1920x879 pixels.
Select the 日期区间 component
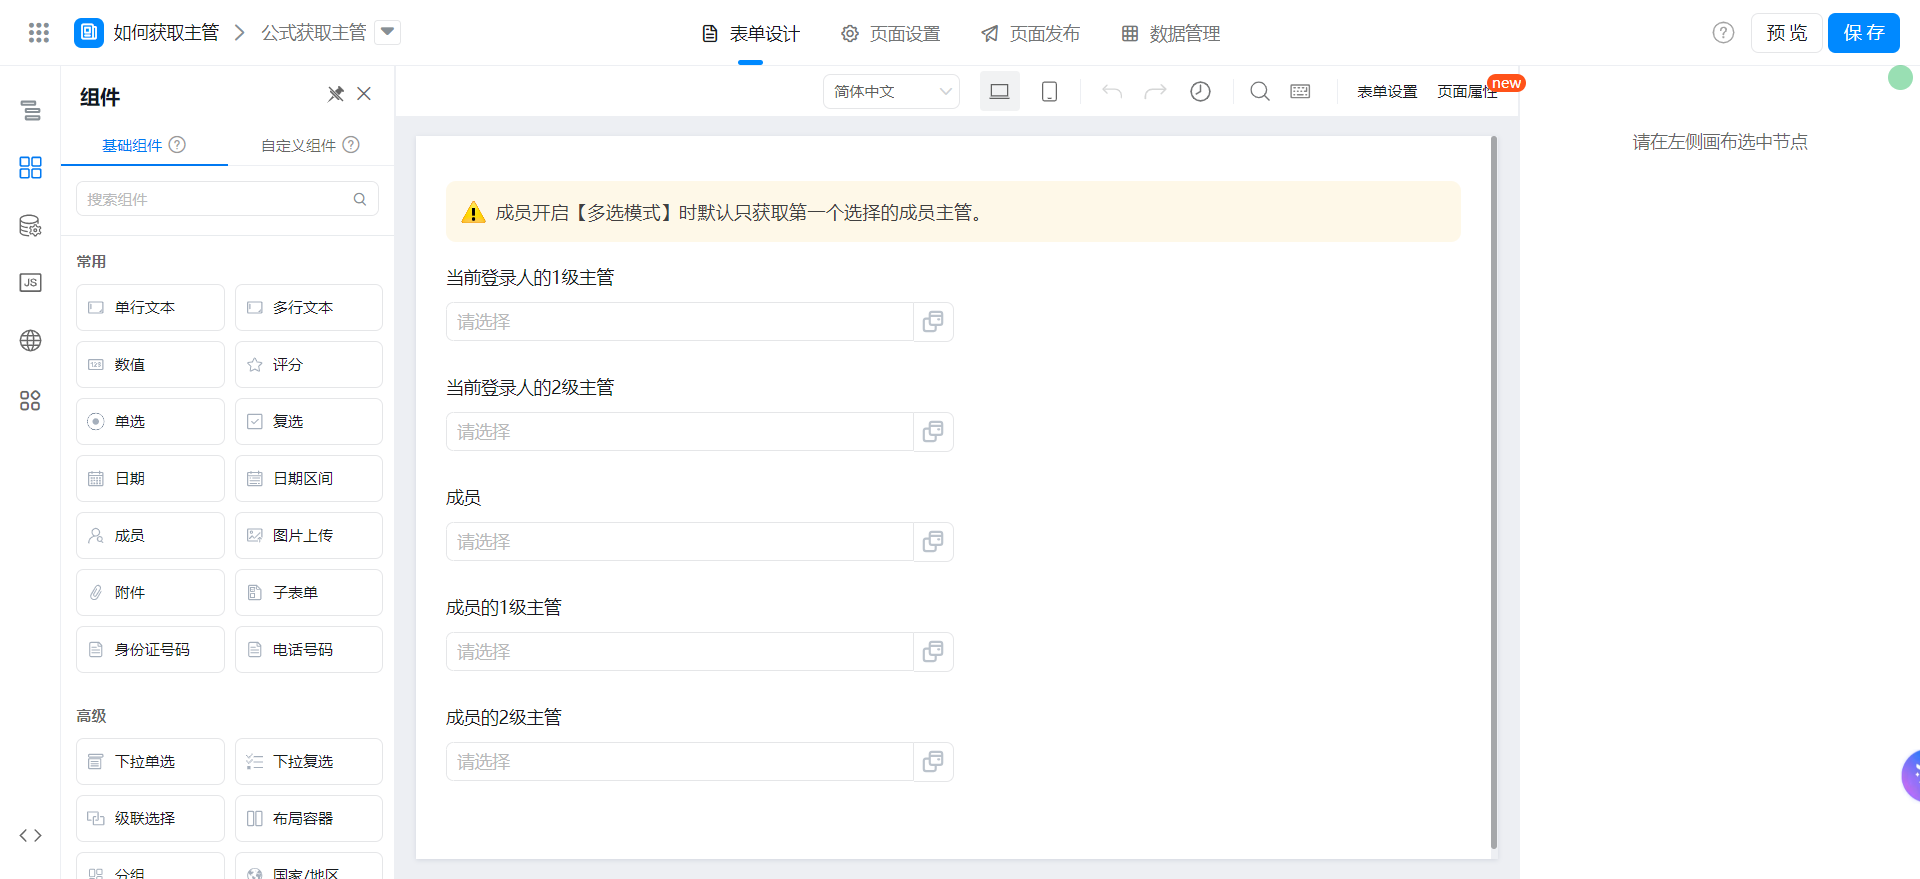coord(309,479)
